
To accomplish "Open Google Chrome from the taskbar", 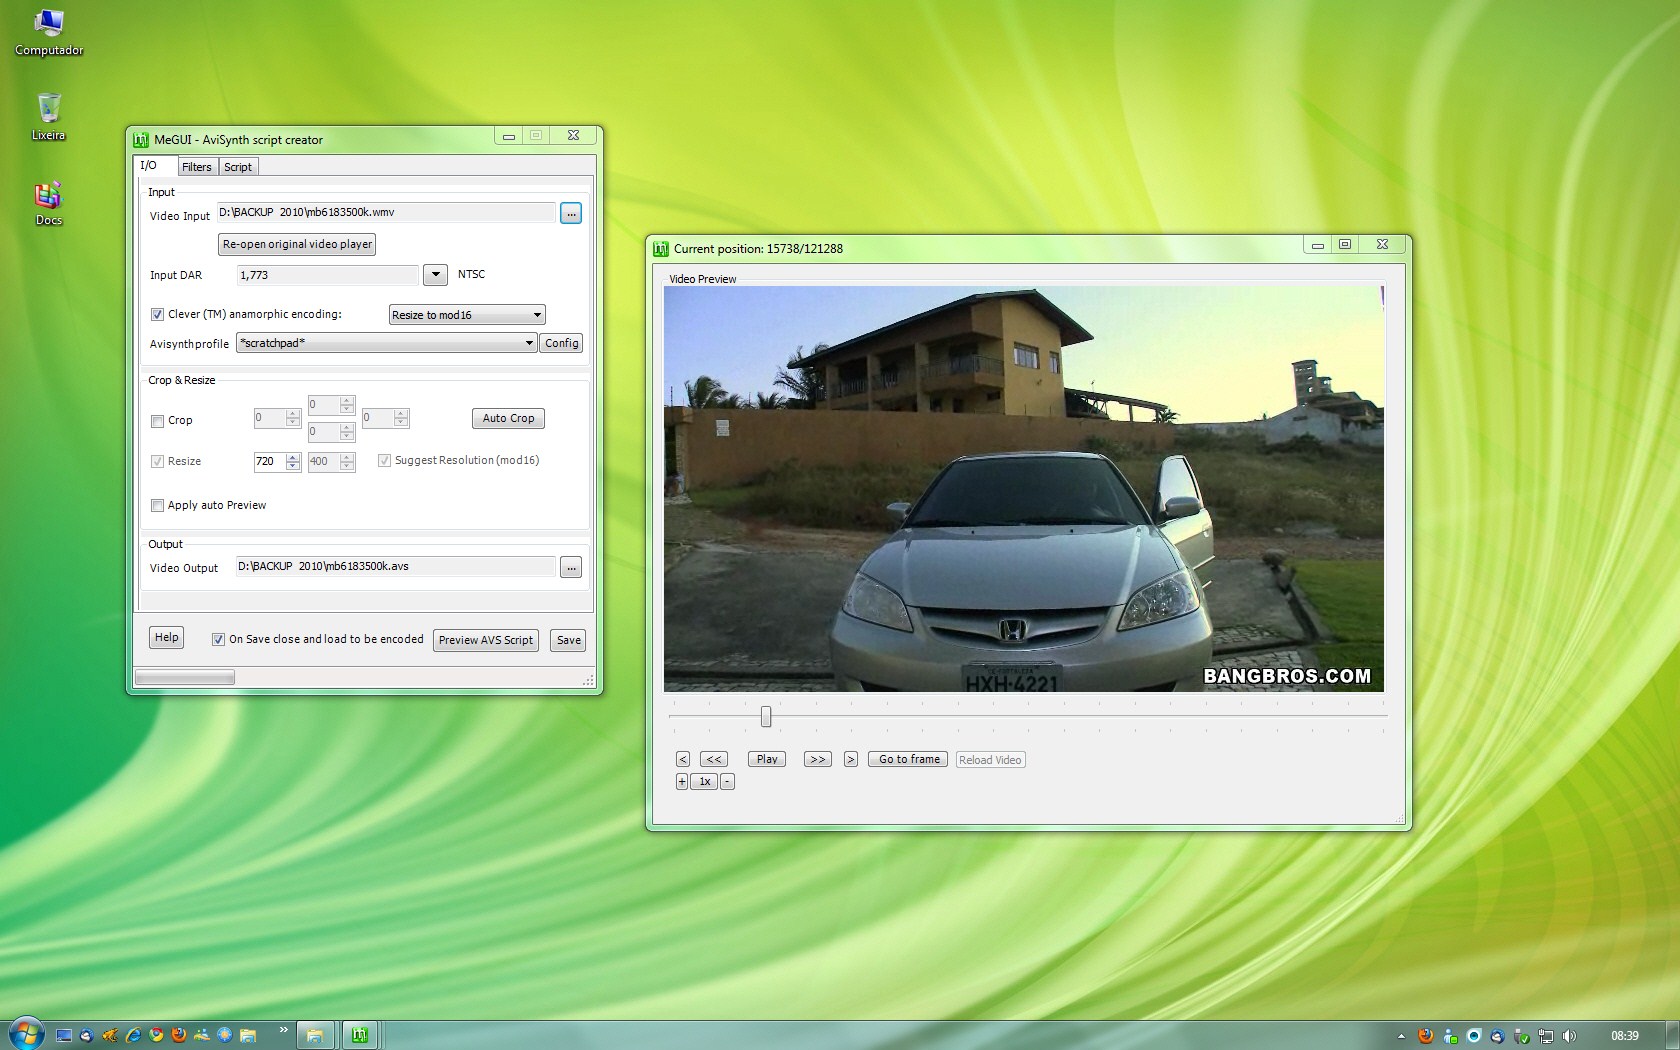I will (156, 1036).
